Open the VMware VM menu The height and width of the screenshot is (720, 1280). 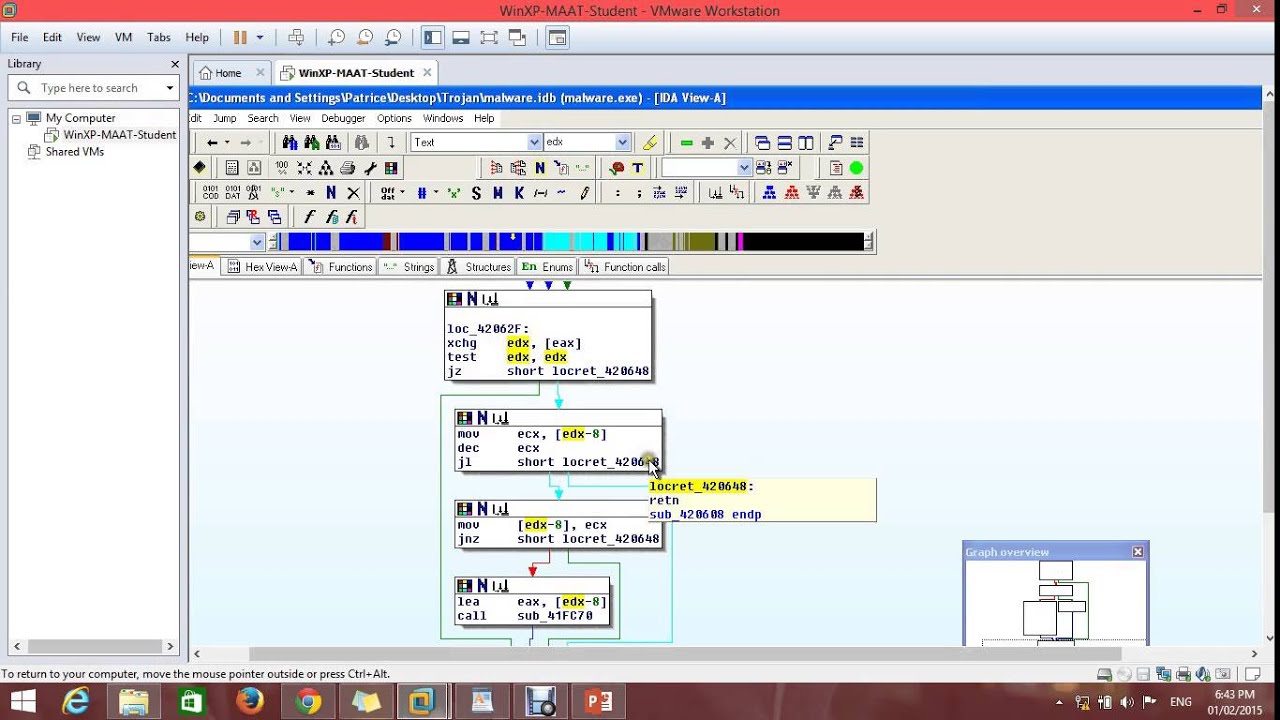[x=123, y=37]
